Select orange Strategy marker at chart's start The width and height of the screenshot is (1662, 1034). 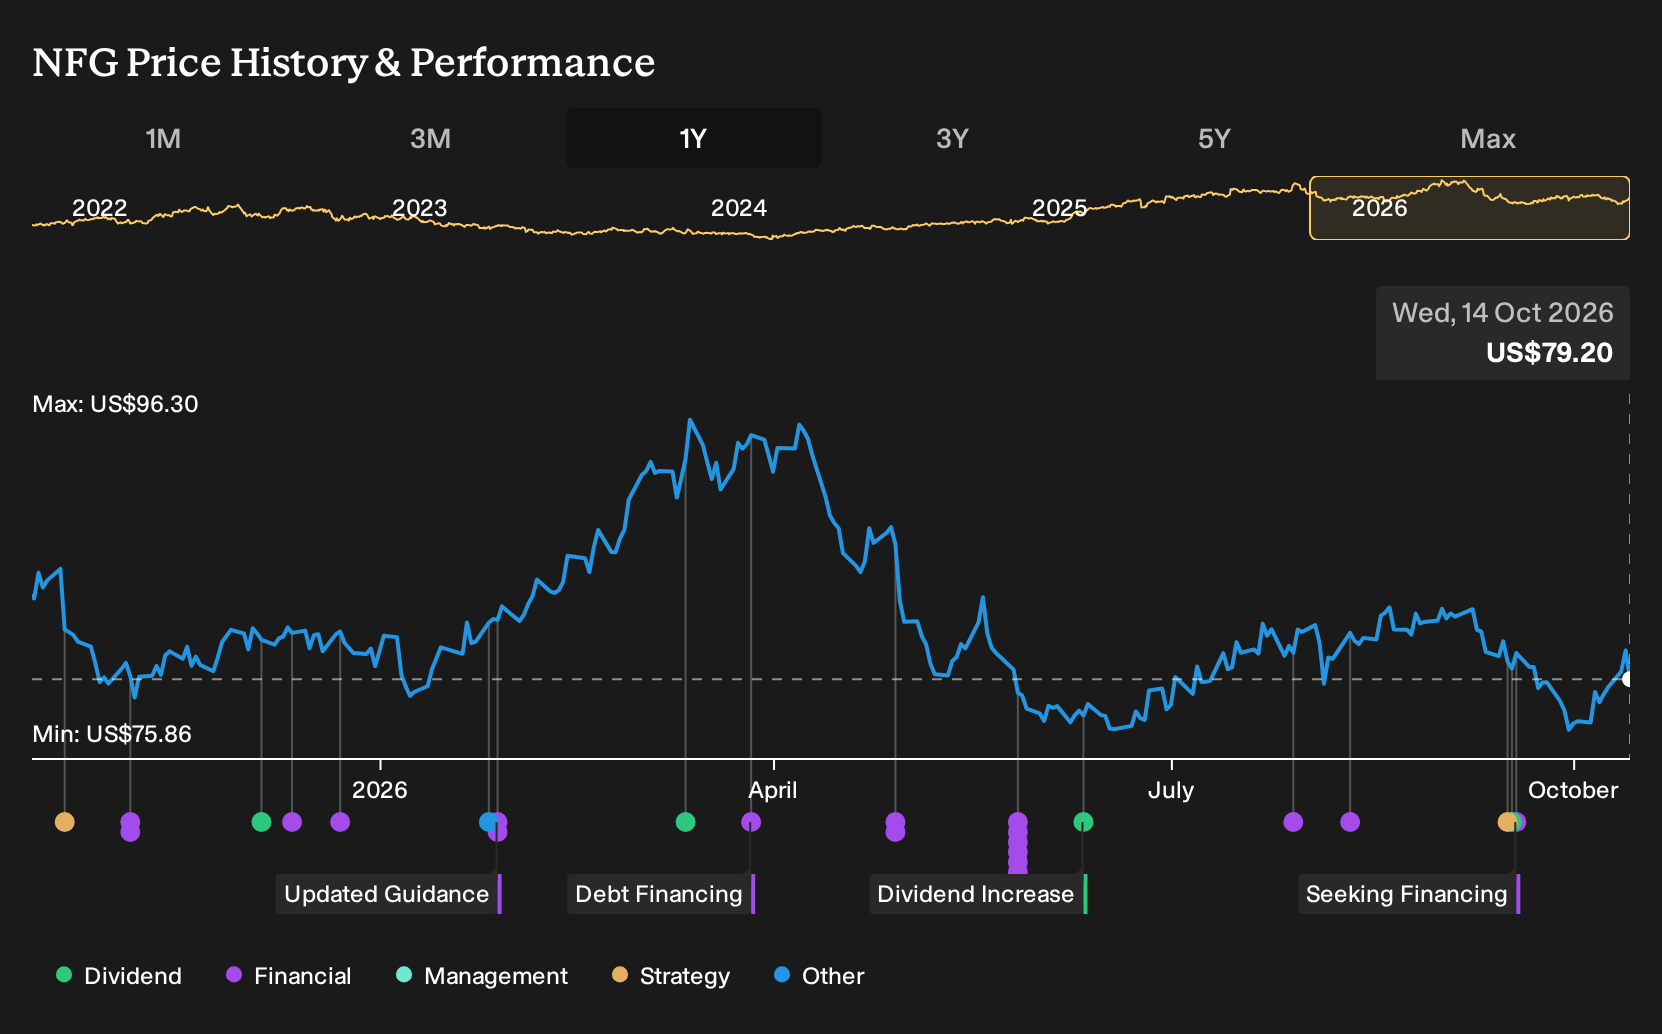point(64,822)
